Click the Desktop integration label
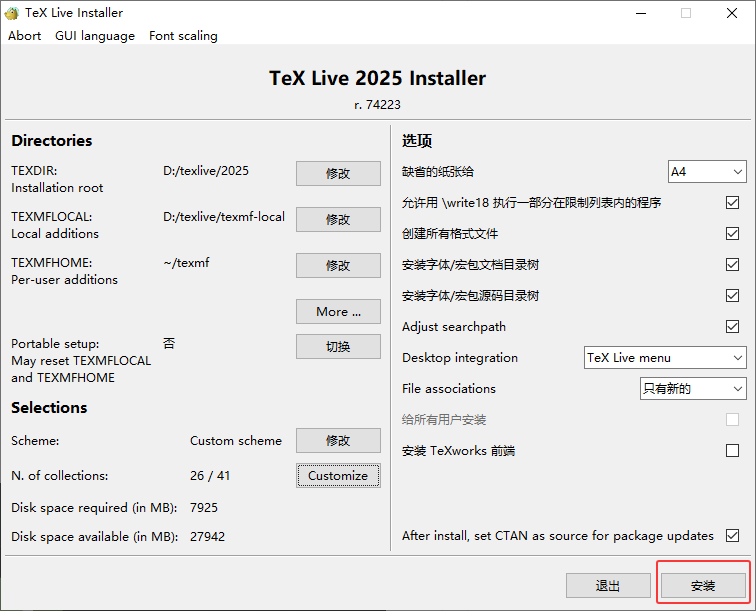The width and height of the screenshot is (756, 611). [460, 358]
